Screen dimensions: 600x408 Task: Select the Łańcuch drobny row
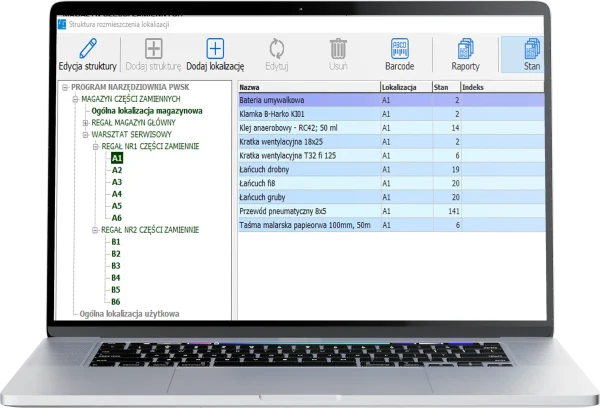click(x=391, y=170)
